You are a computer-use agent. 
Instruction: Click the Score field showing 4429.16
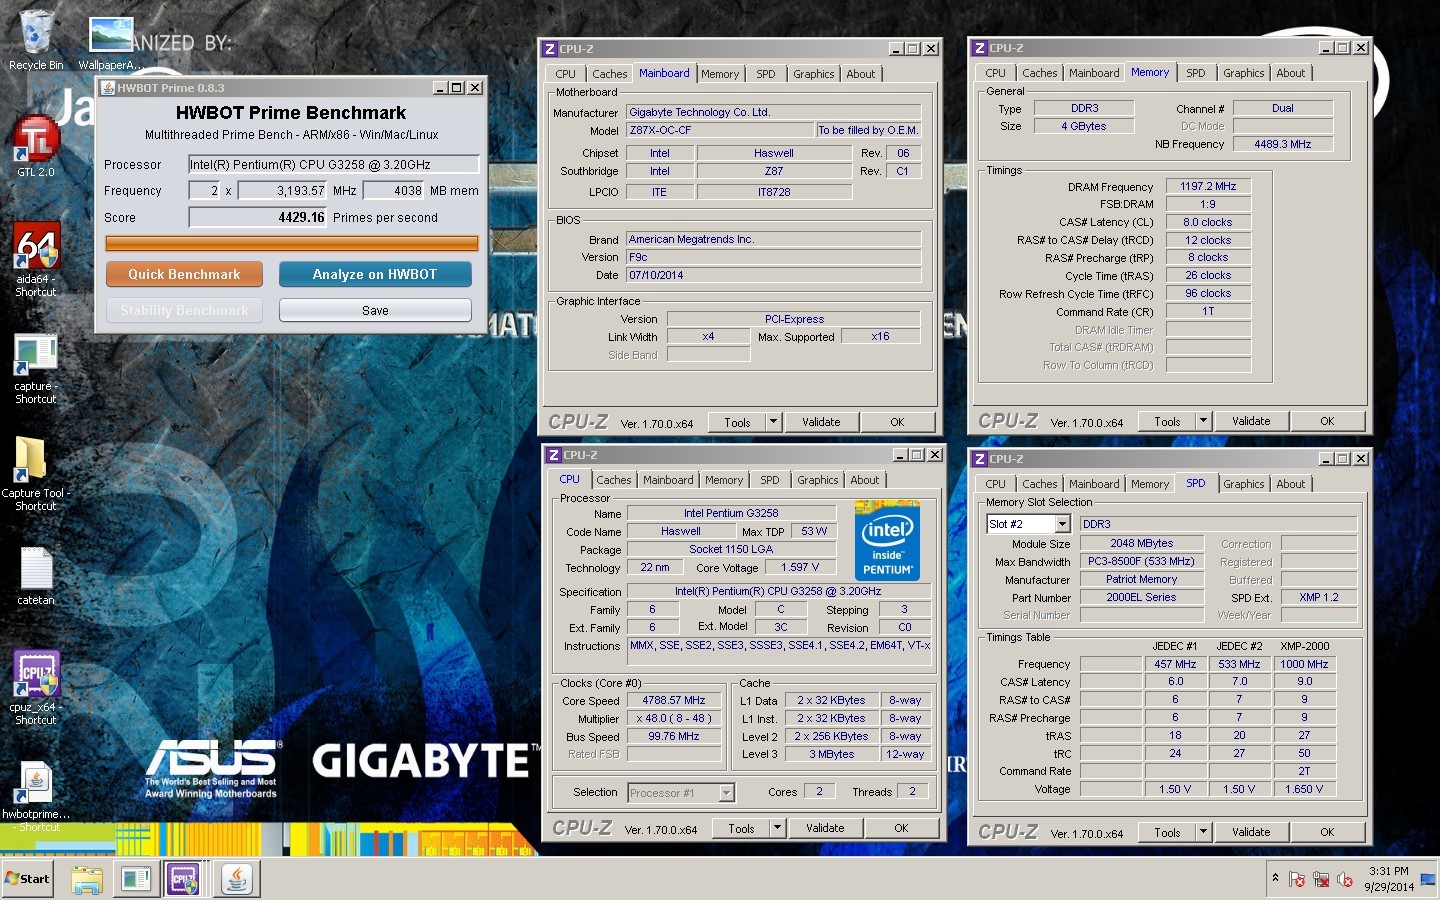click(258, 217)
